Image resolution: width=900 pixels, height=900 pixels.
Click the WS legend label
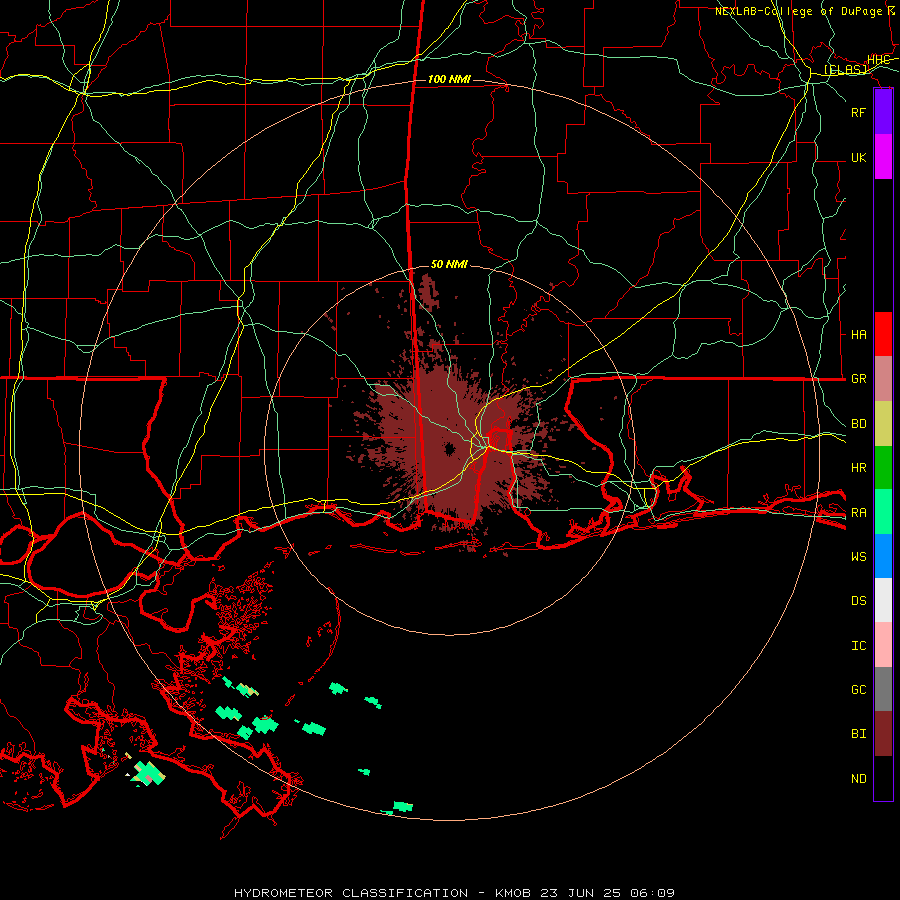[x=858, y=556]
